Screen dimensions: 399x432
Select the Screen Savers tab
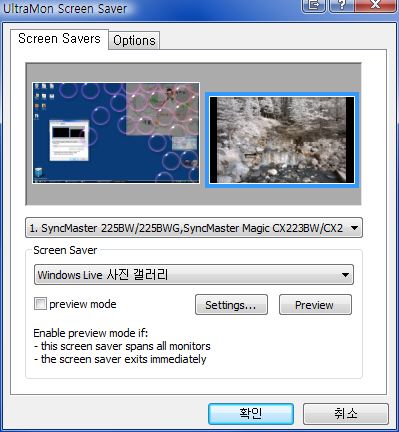point(59,39)
